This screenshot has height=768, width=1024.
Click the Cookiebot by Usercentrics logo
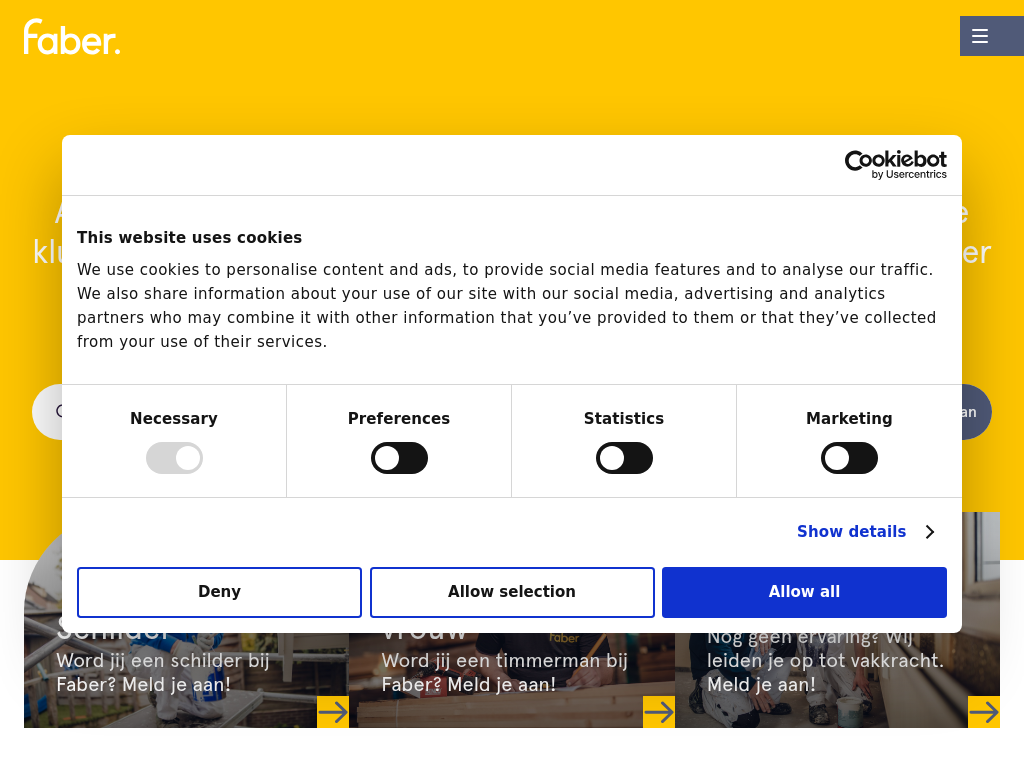coord(895,165)
